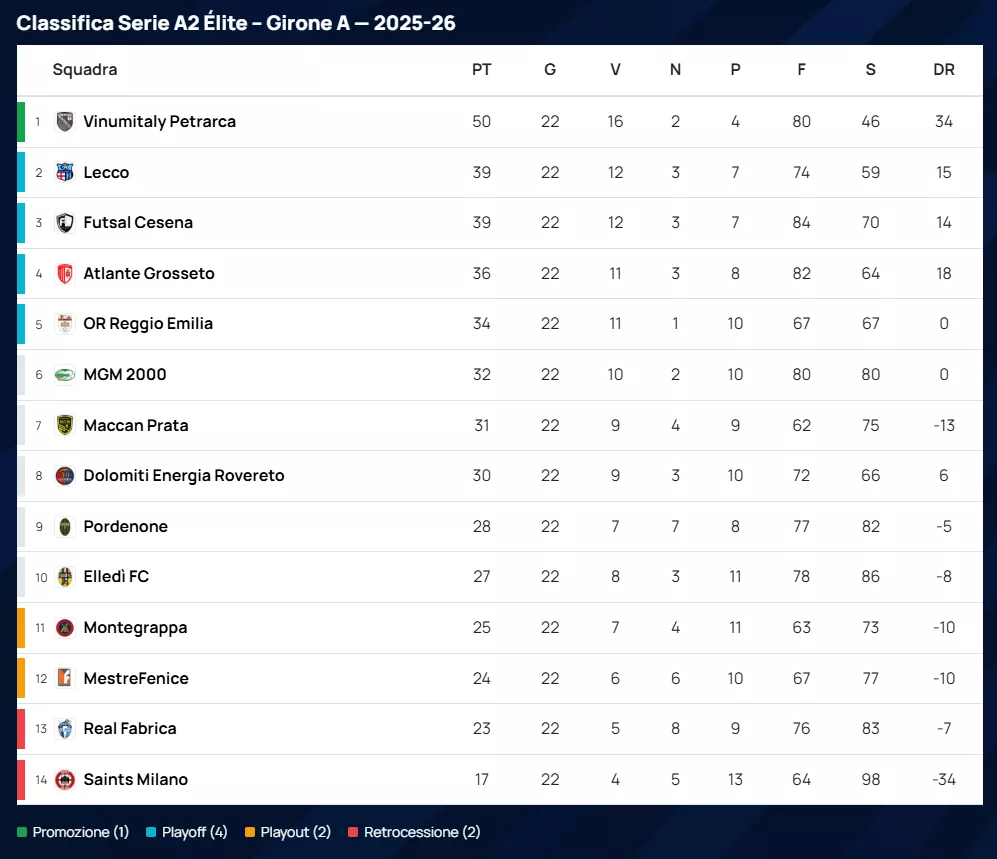Click the blue Playoff legend swatch
This screenshot has height=859, width=997.
151,832
